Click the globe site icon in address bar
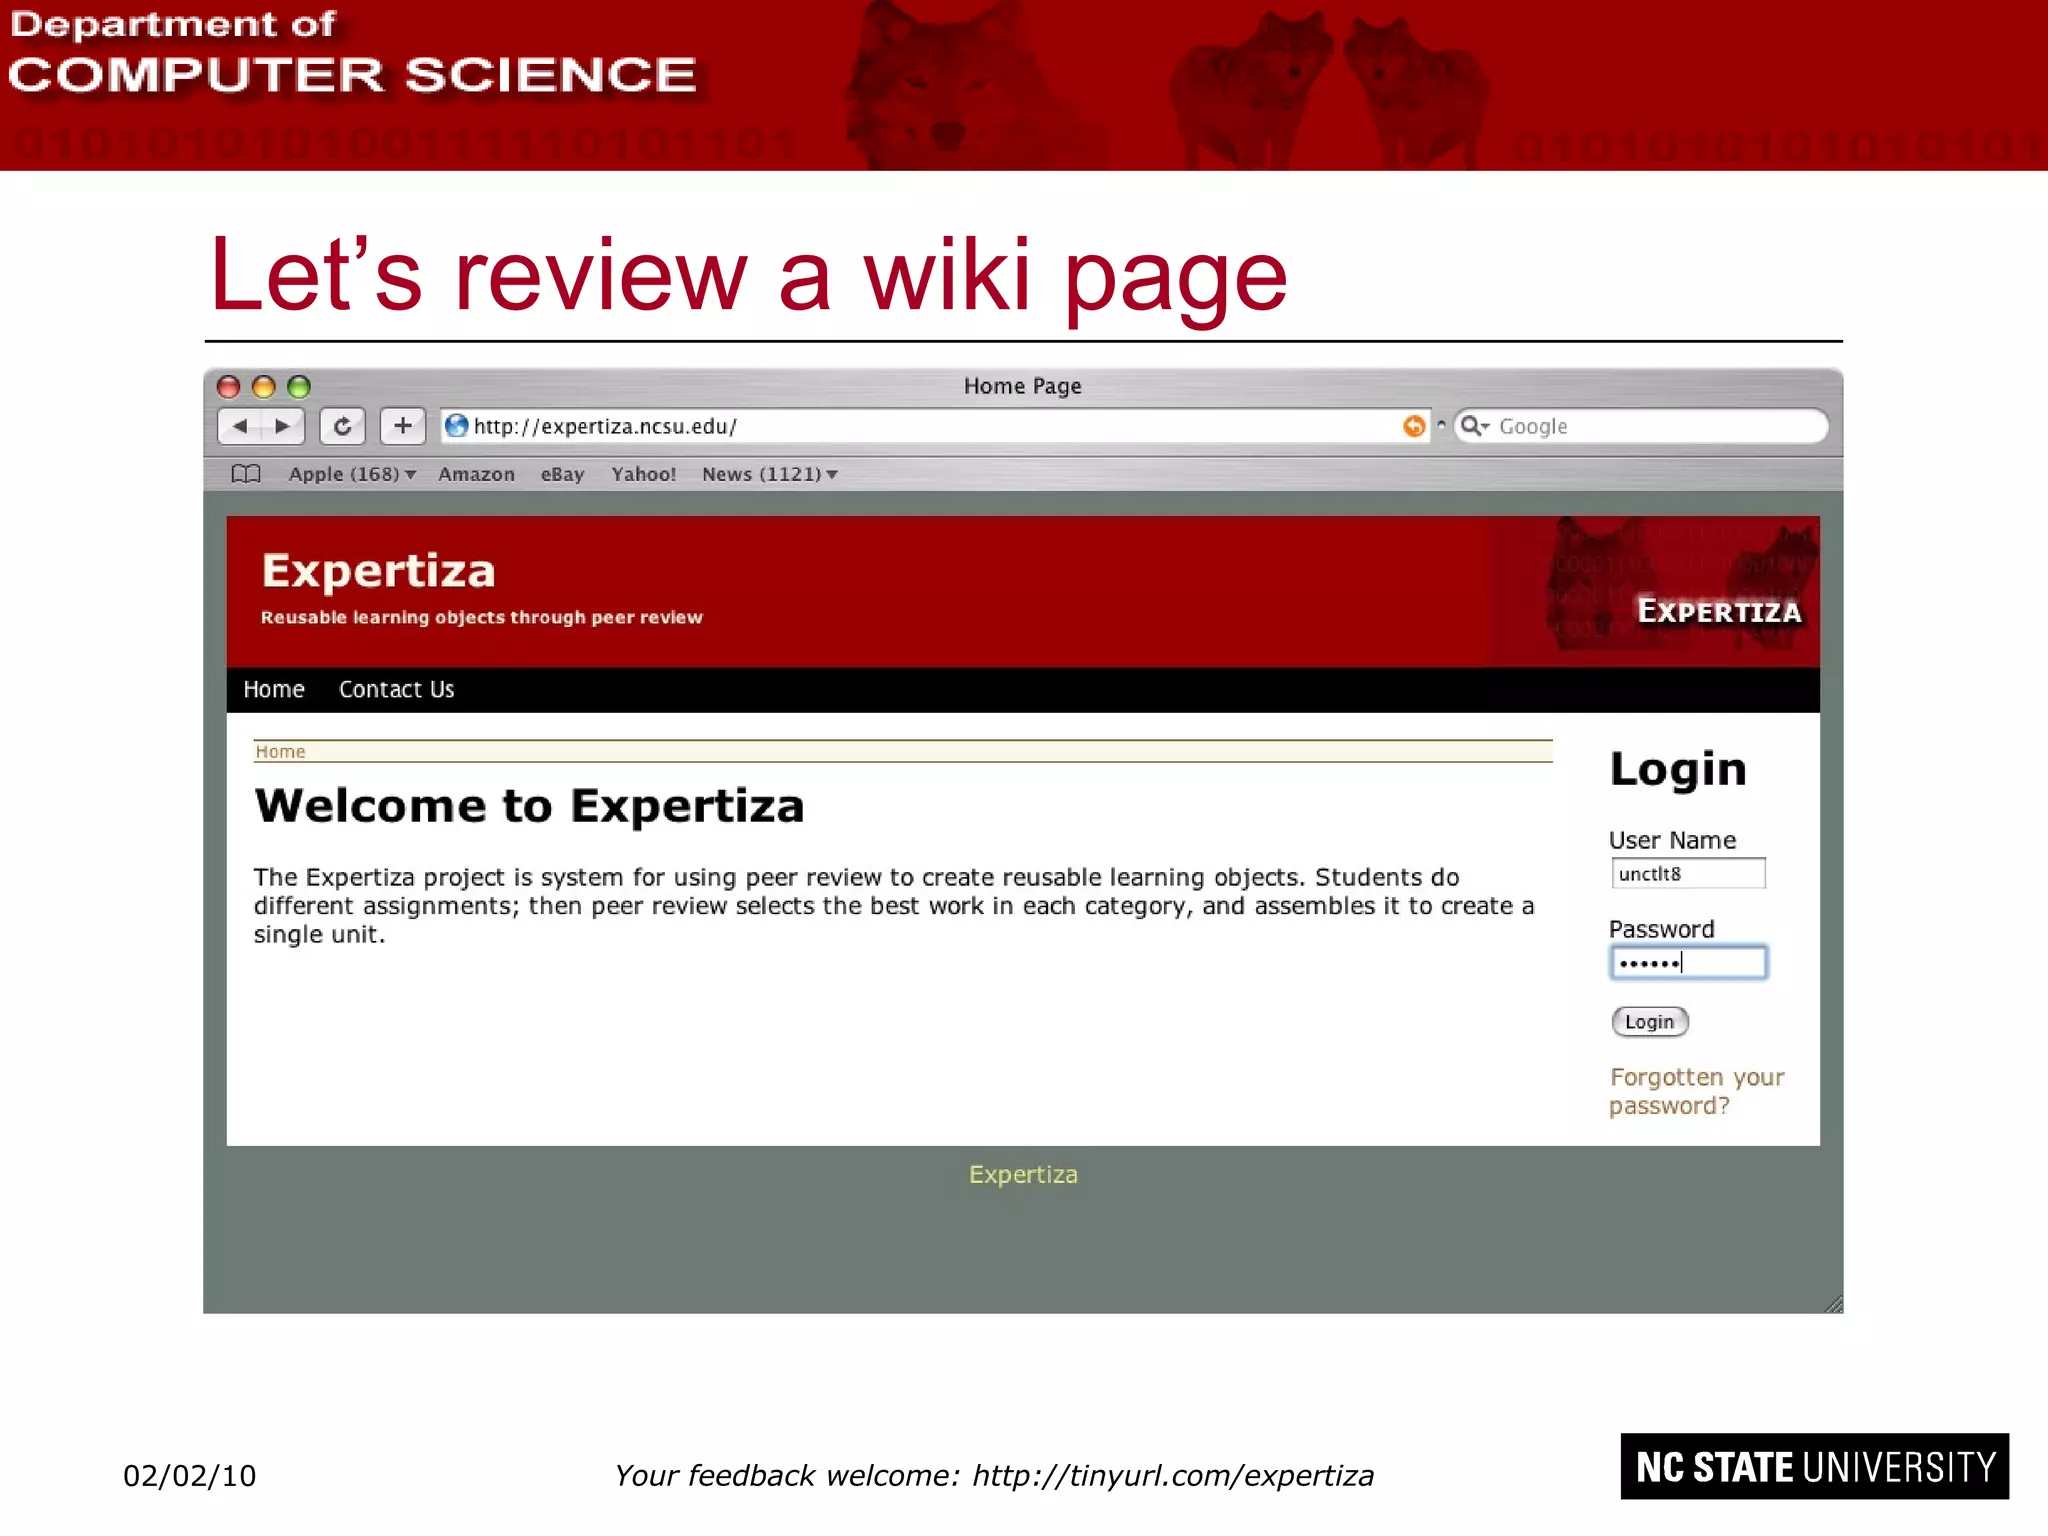Viewport: 2048px width, 1536px height. (457, 426)
